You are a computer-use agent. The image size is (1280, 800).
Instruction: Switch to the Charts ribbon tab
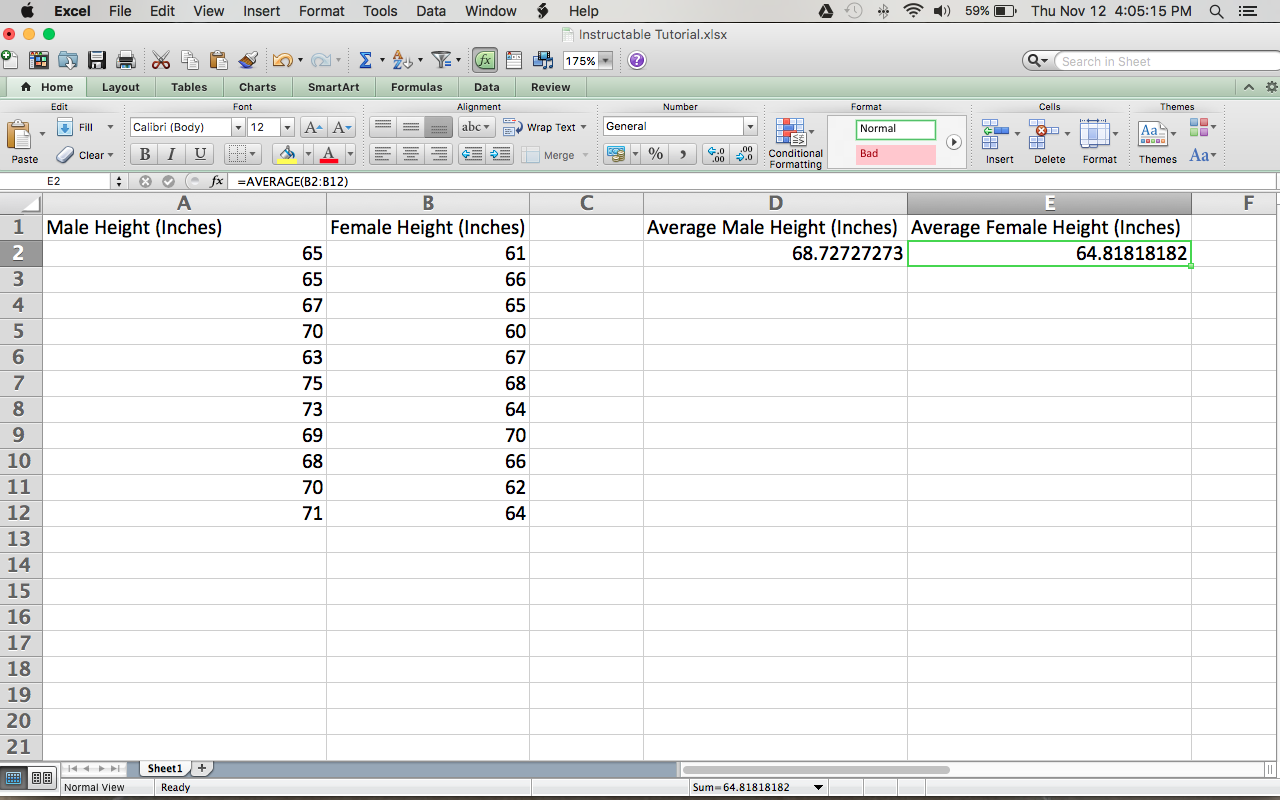click(x=258, y=87)
